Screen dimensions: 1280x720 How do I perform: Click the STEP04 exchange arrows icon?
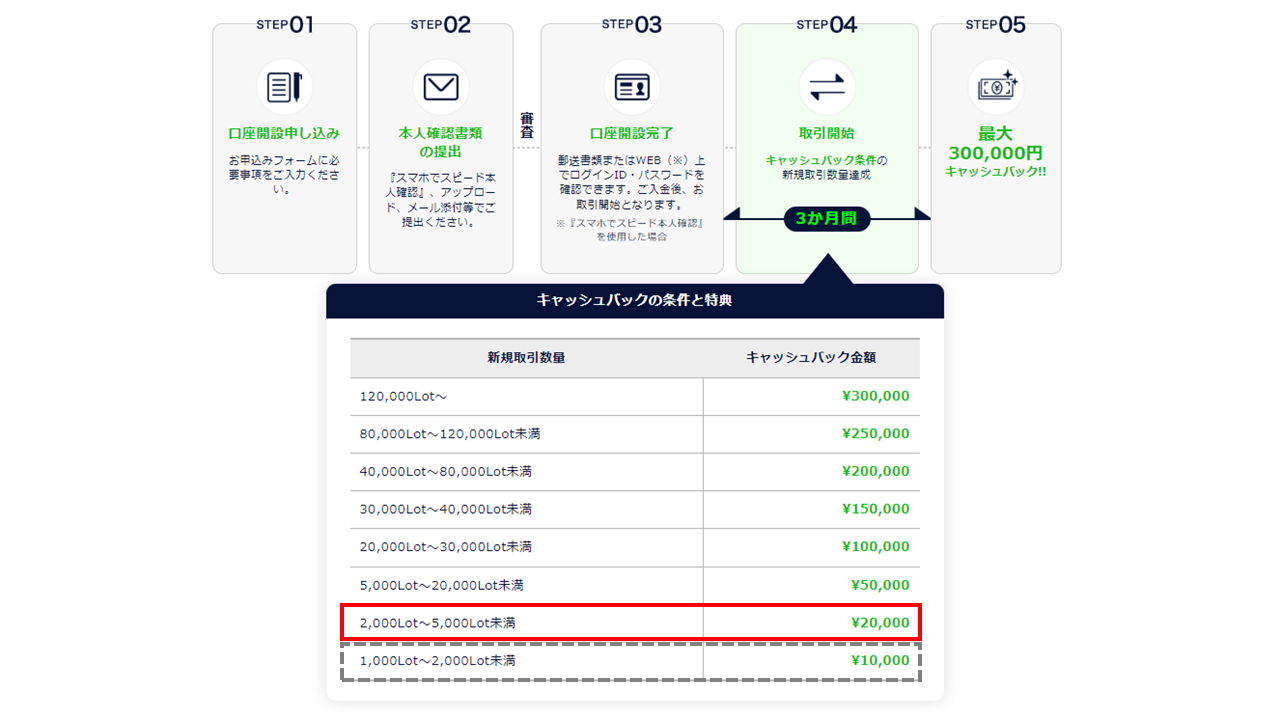pyautogui.click(x=827, y=87)
